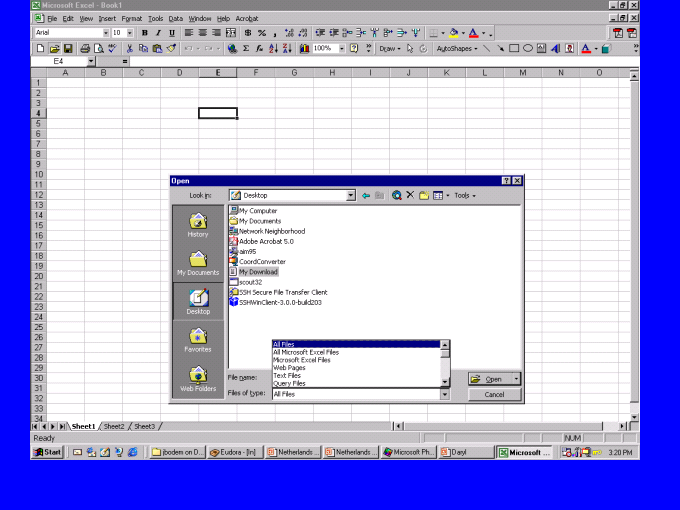Center cell text
The height and width of the screenshot is (510, 680).
point(203,33)
